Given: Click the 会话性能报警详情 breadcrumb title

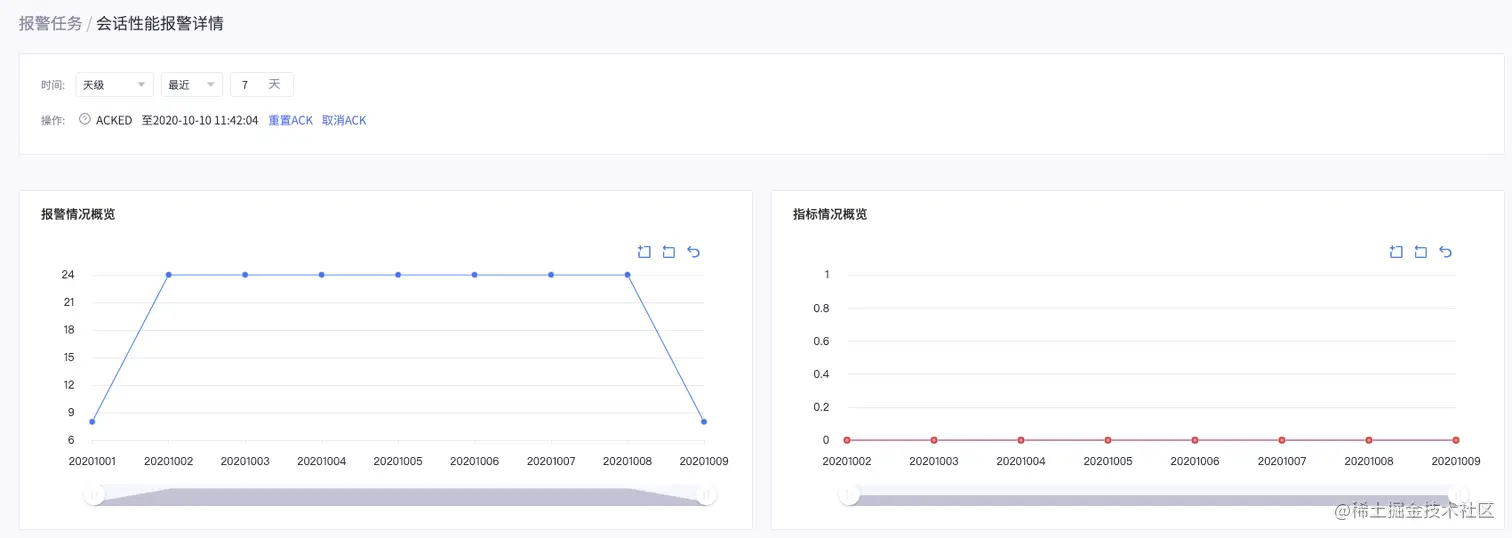Looking at the screenshot, I should 160,23.
